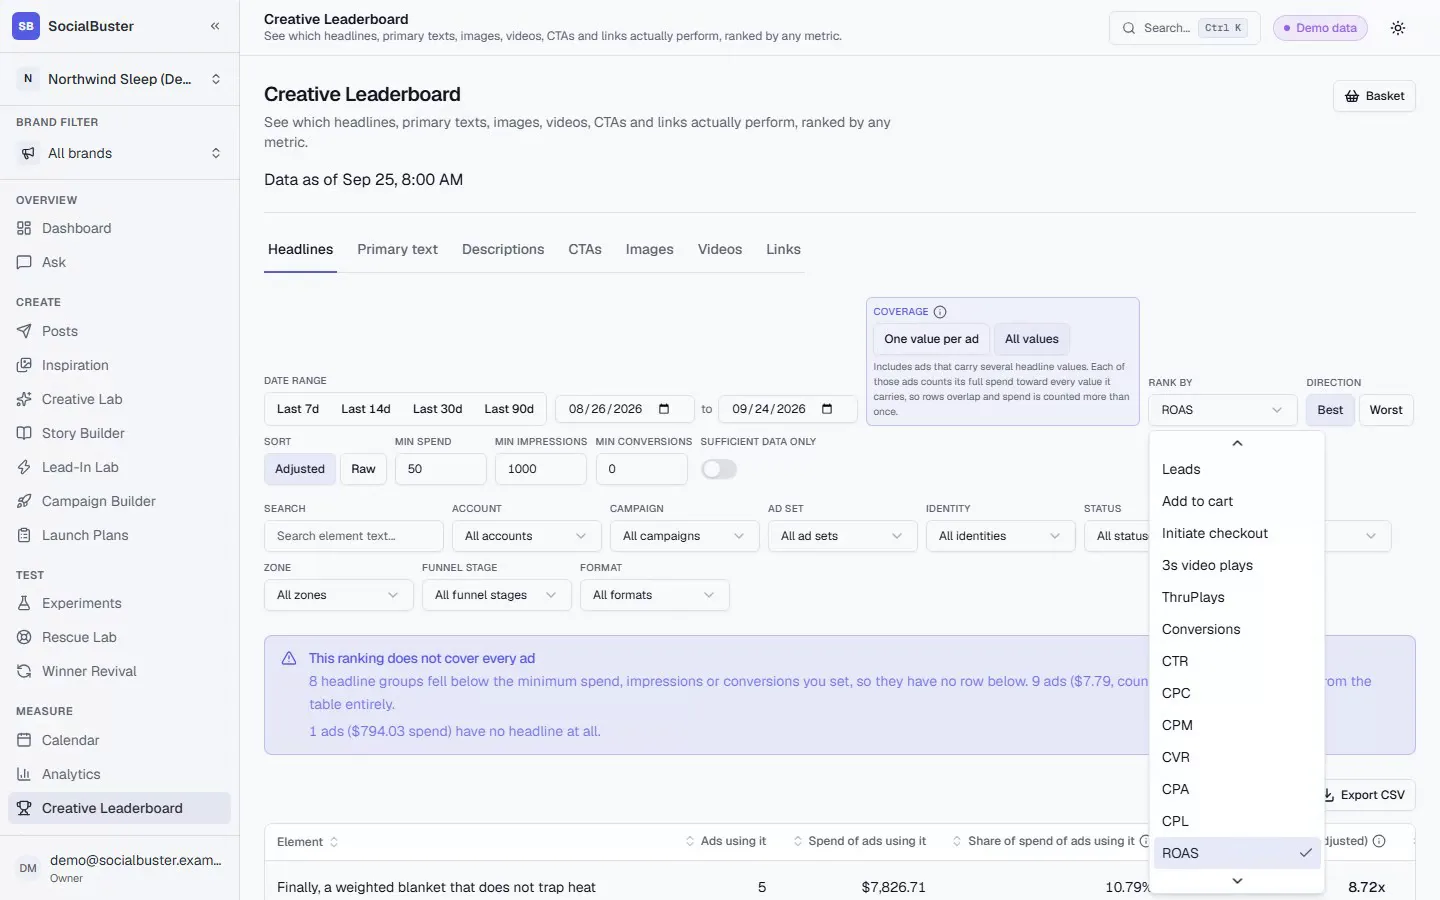Enable Sufficient data only switch
The width and height of the screenshot is (1440, 900).
point(719,469)
